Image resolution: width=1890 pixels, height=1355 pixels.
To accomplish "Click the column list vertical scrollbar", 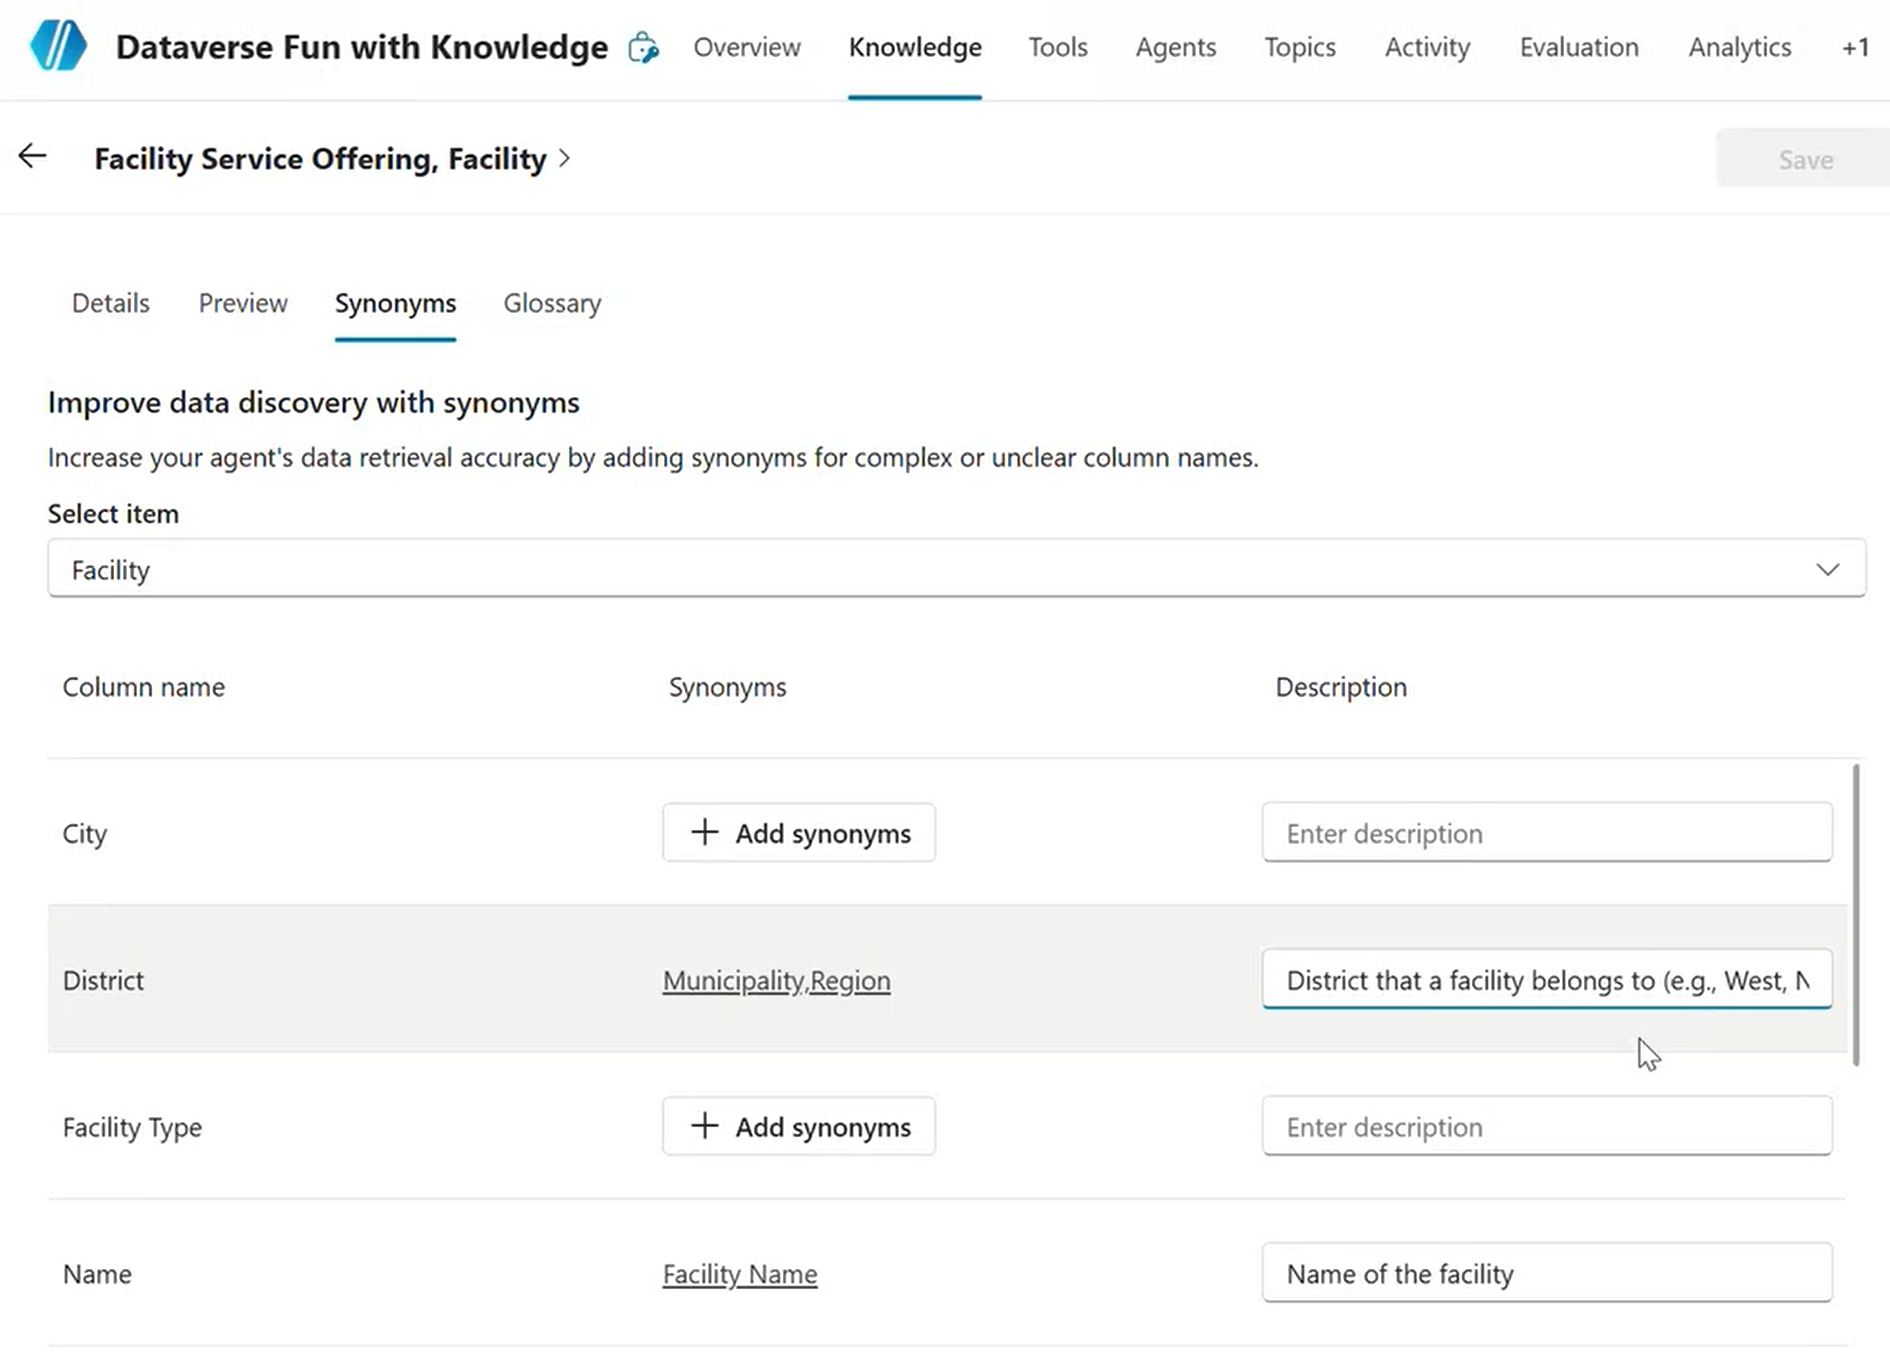I will click(1855, 915).
